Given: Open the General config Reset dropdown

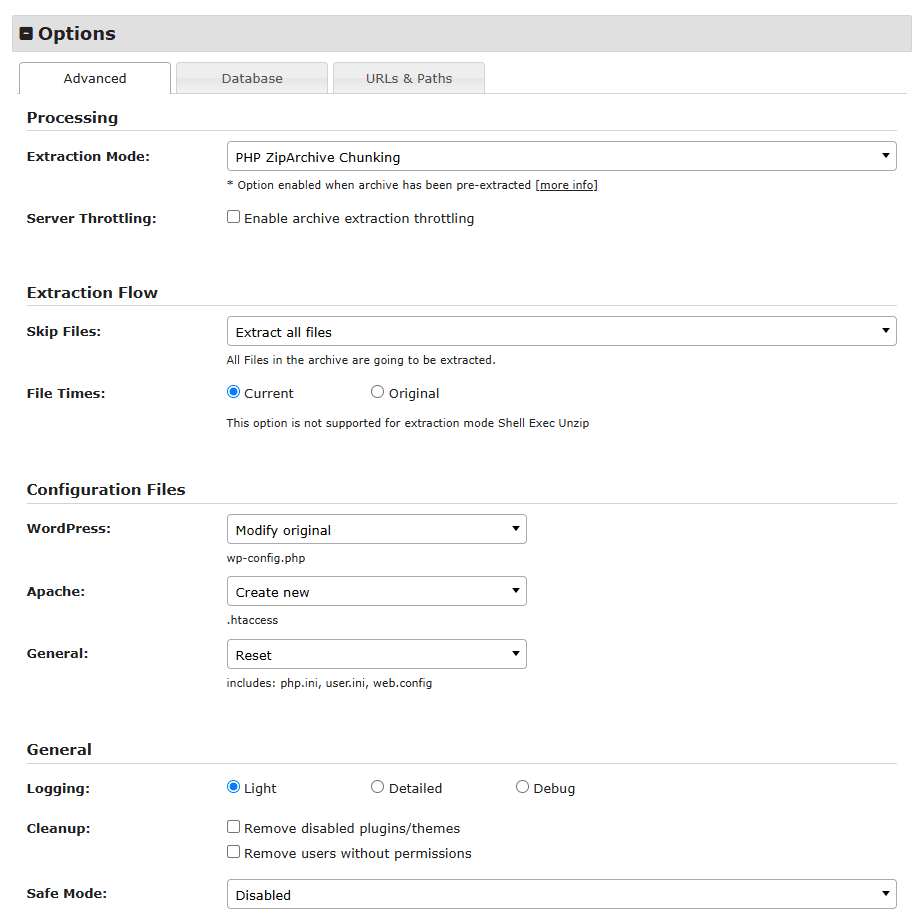Looking at the screenshot, I should click(x=376, y=655).
